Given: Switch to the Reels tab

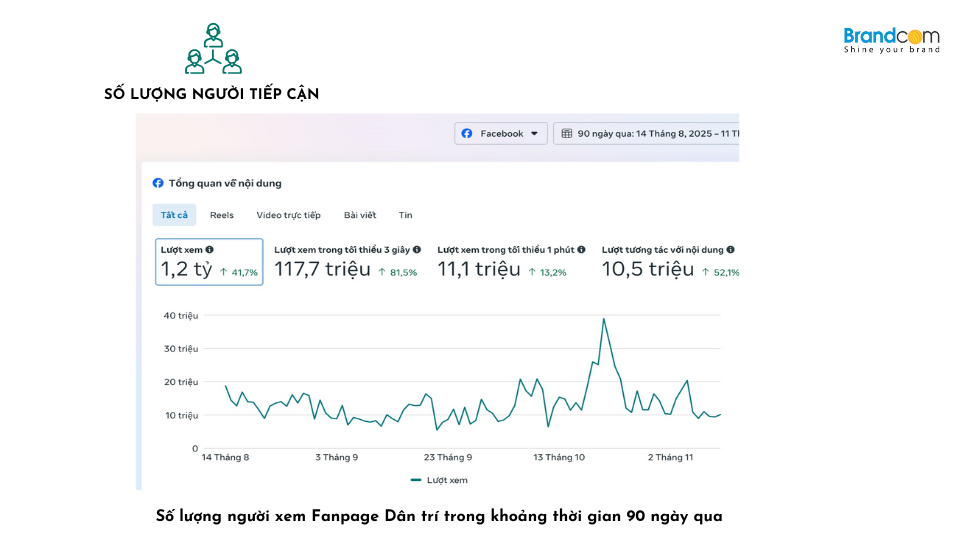Looking at the screenshot, I should click(222, 215).
